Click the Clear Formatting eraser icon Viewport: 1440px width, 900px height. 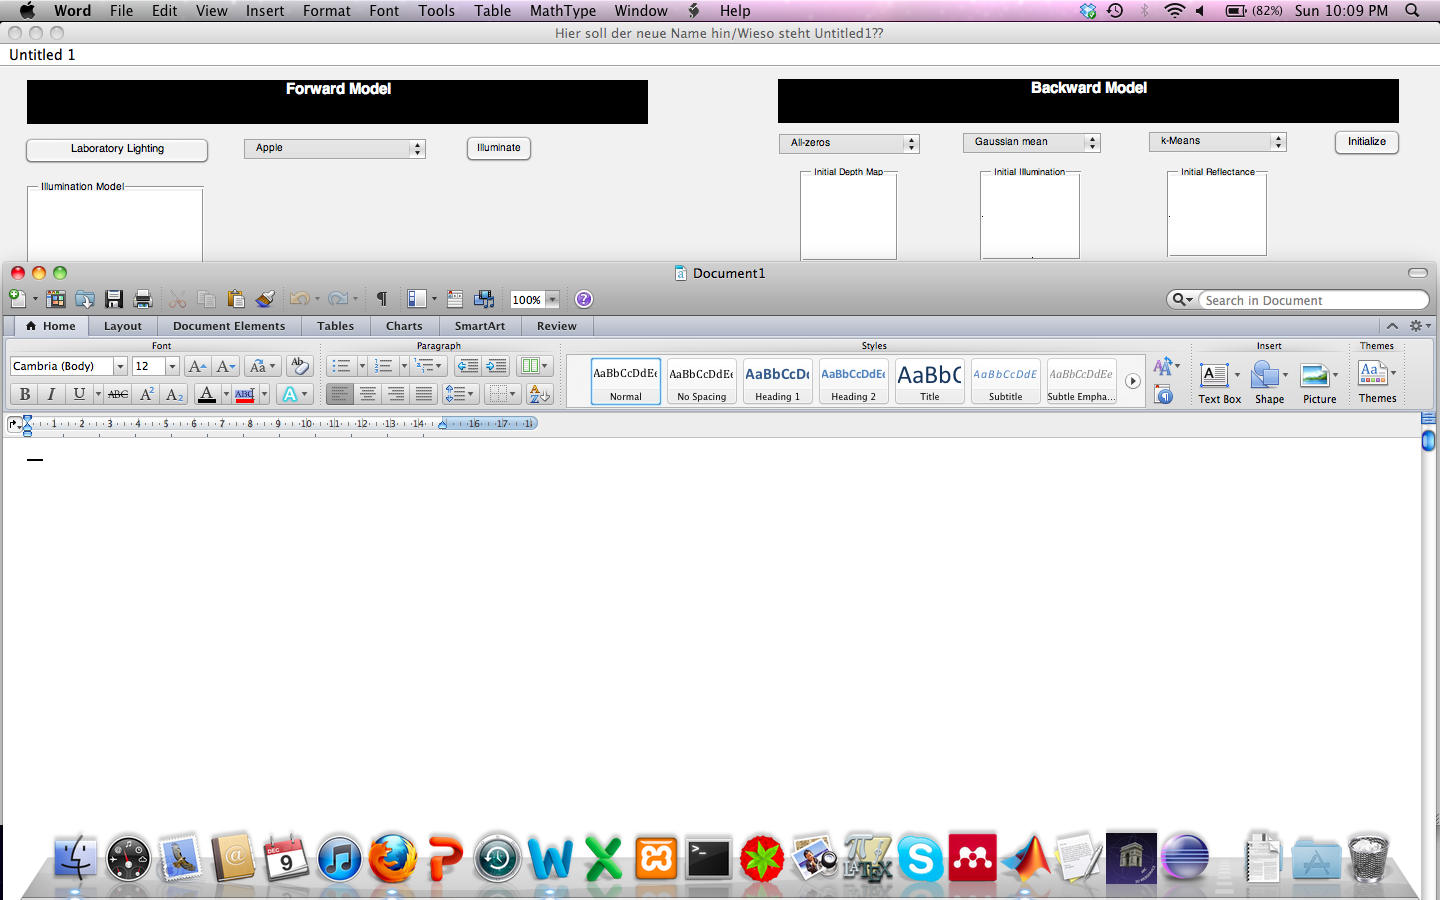(x=298, y=366)
